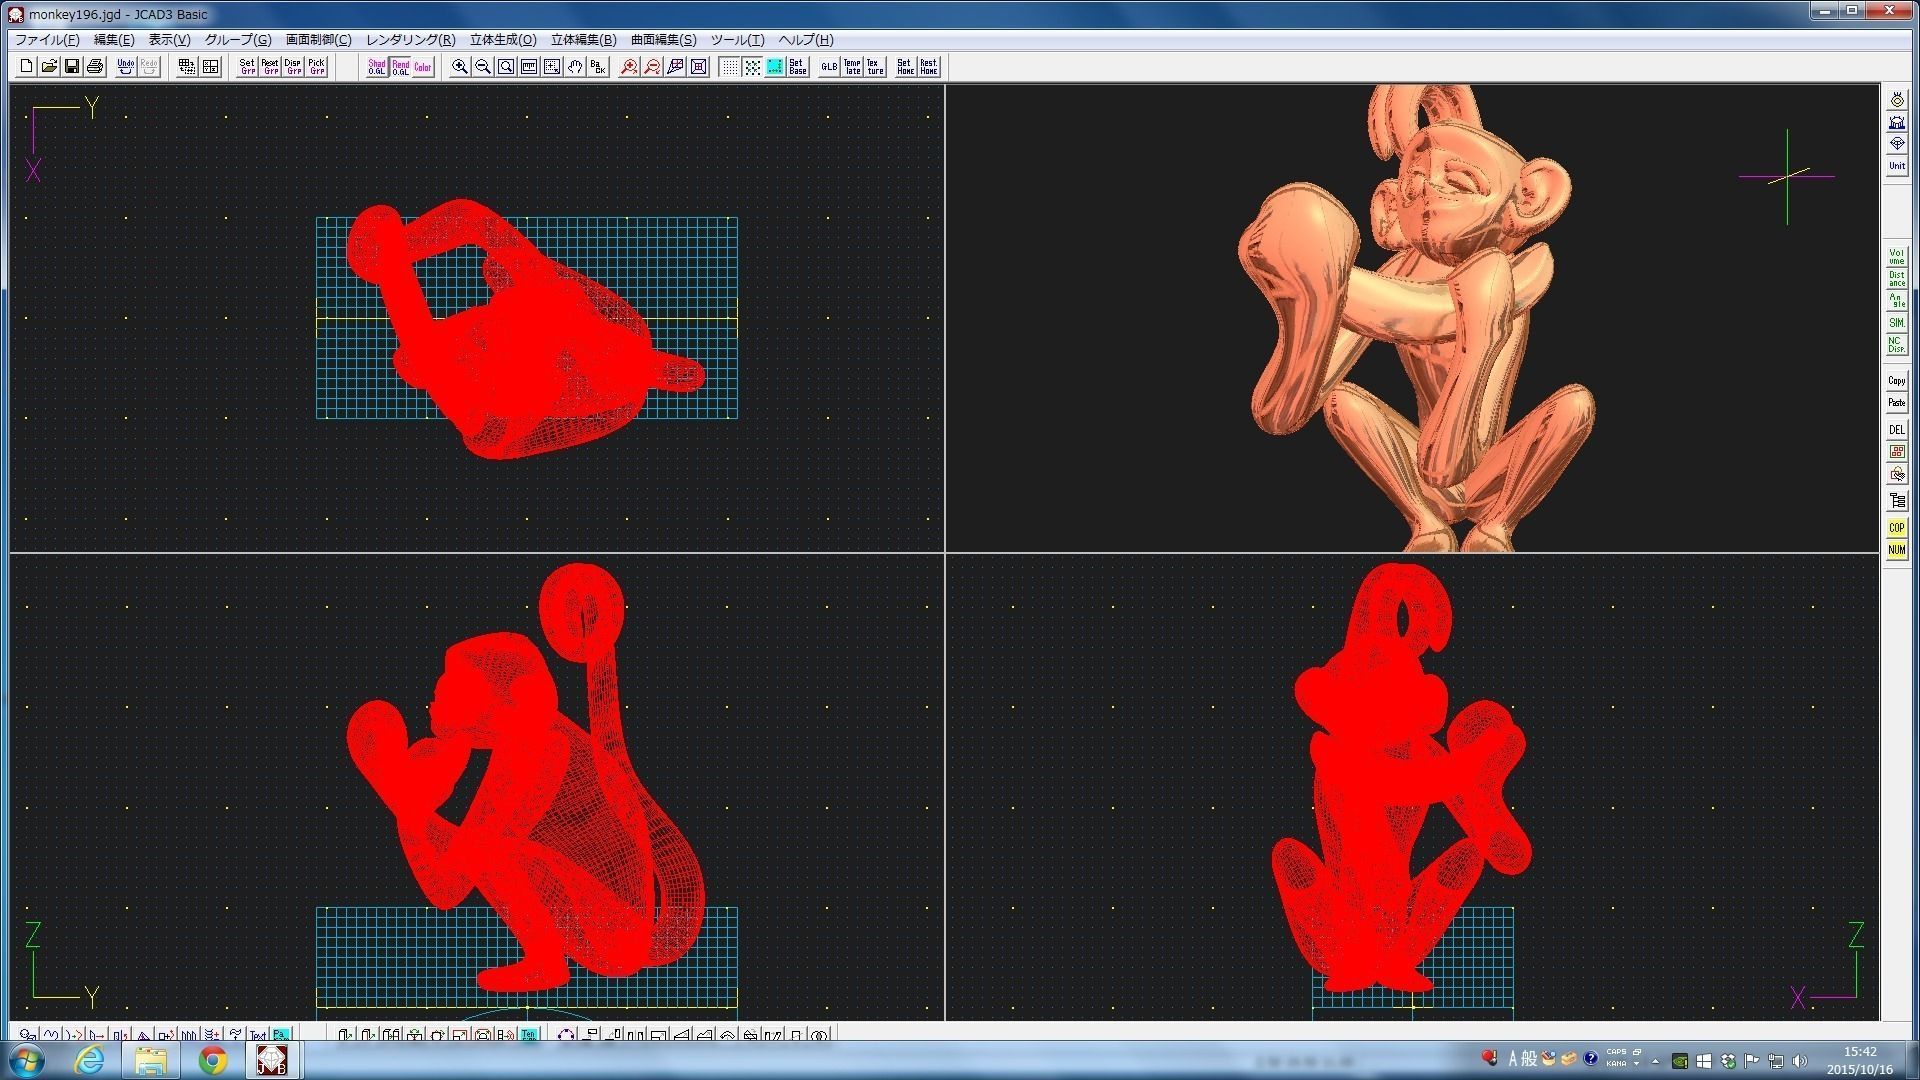Open the 立体生成(O) menu
Screen dimensions: 1920x1080
(503, 40)
